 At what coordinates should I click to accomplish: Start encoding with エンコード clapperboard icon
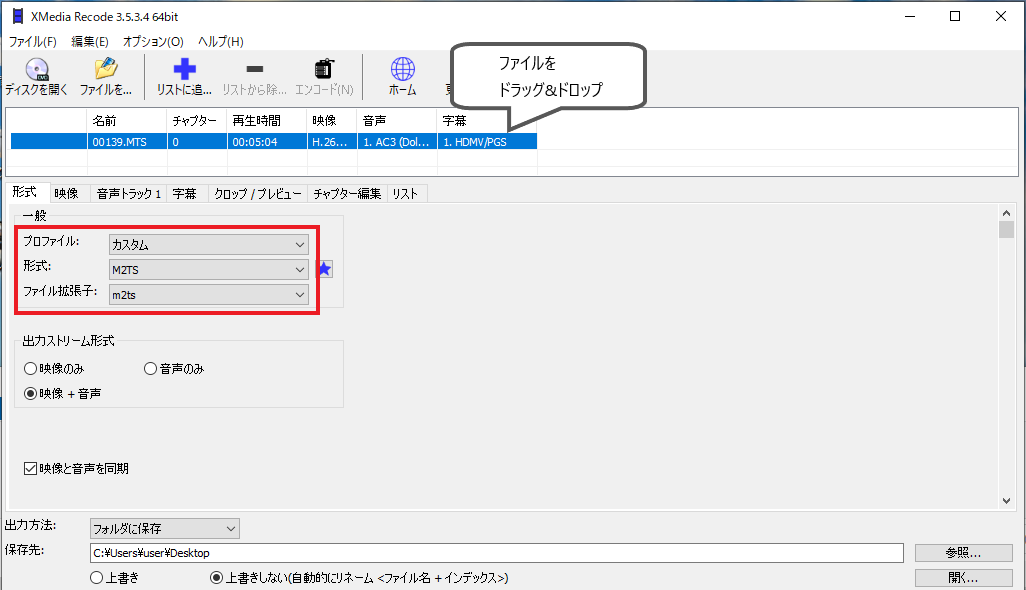[324, 77]
